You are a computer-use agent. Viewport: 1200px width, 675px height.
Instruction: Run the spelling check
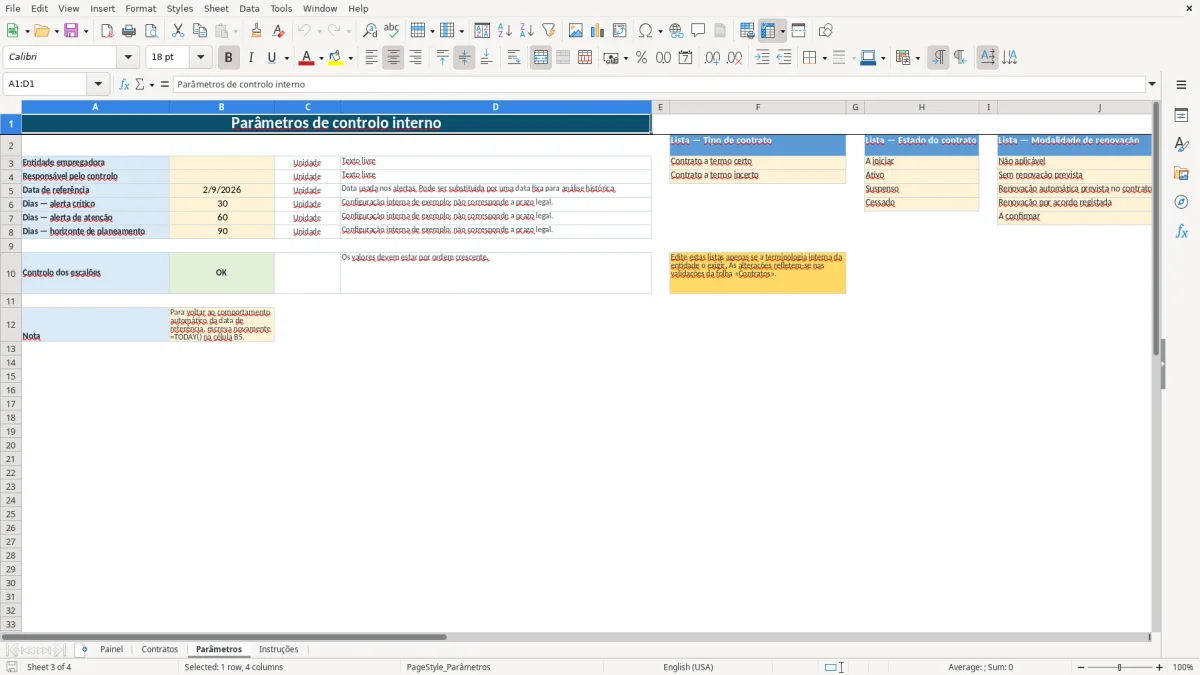pyautogui.click(x=392, y=31)
